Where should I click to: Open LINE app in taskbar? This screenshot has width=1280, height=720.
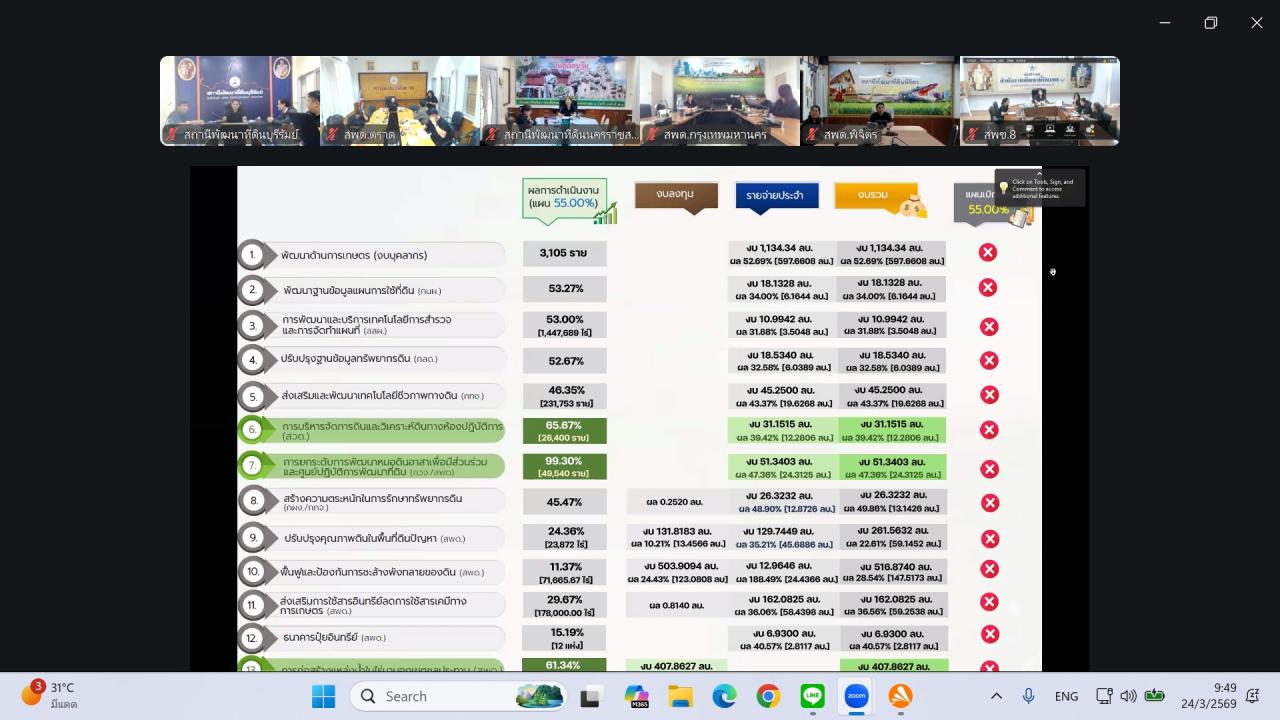click(x=812, y=696)
